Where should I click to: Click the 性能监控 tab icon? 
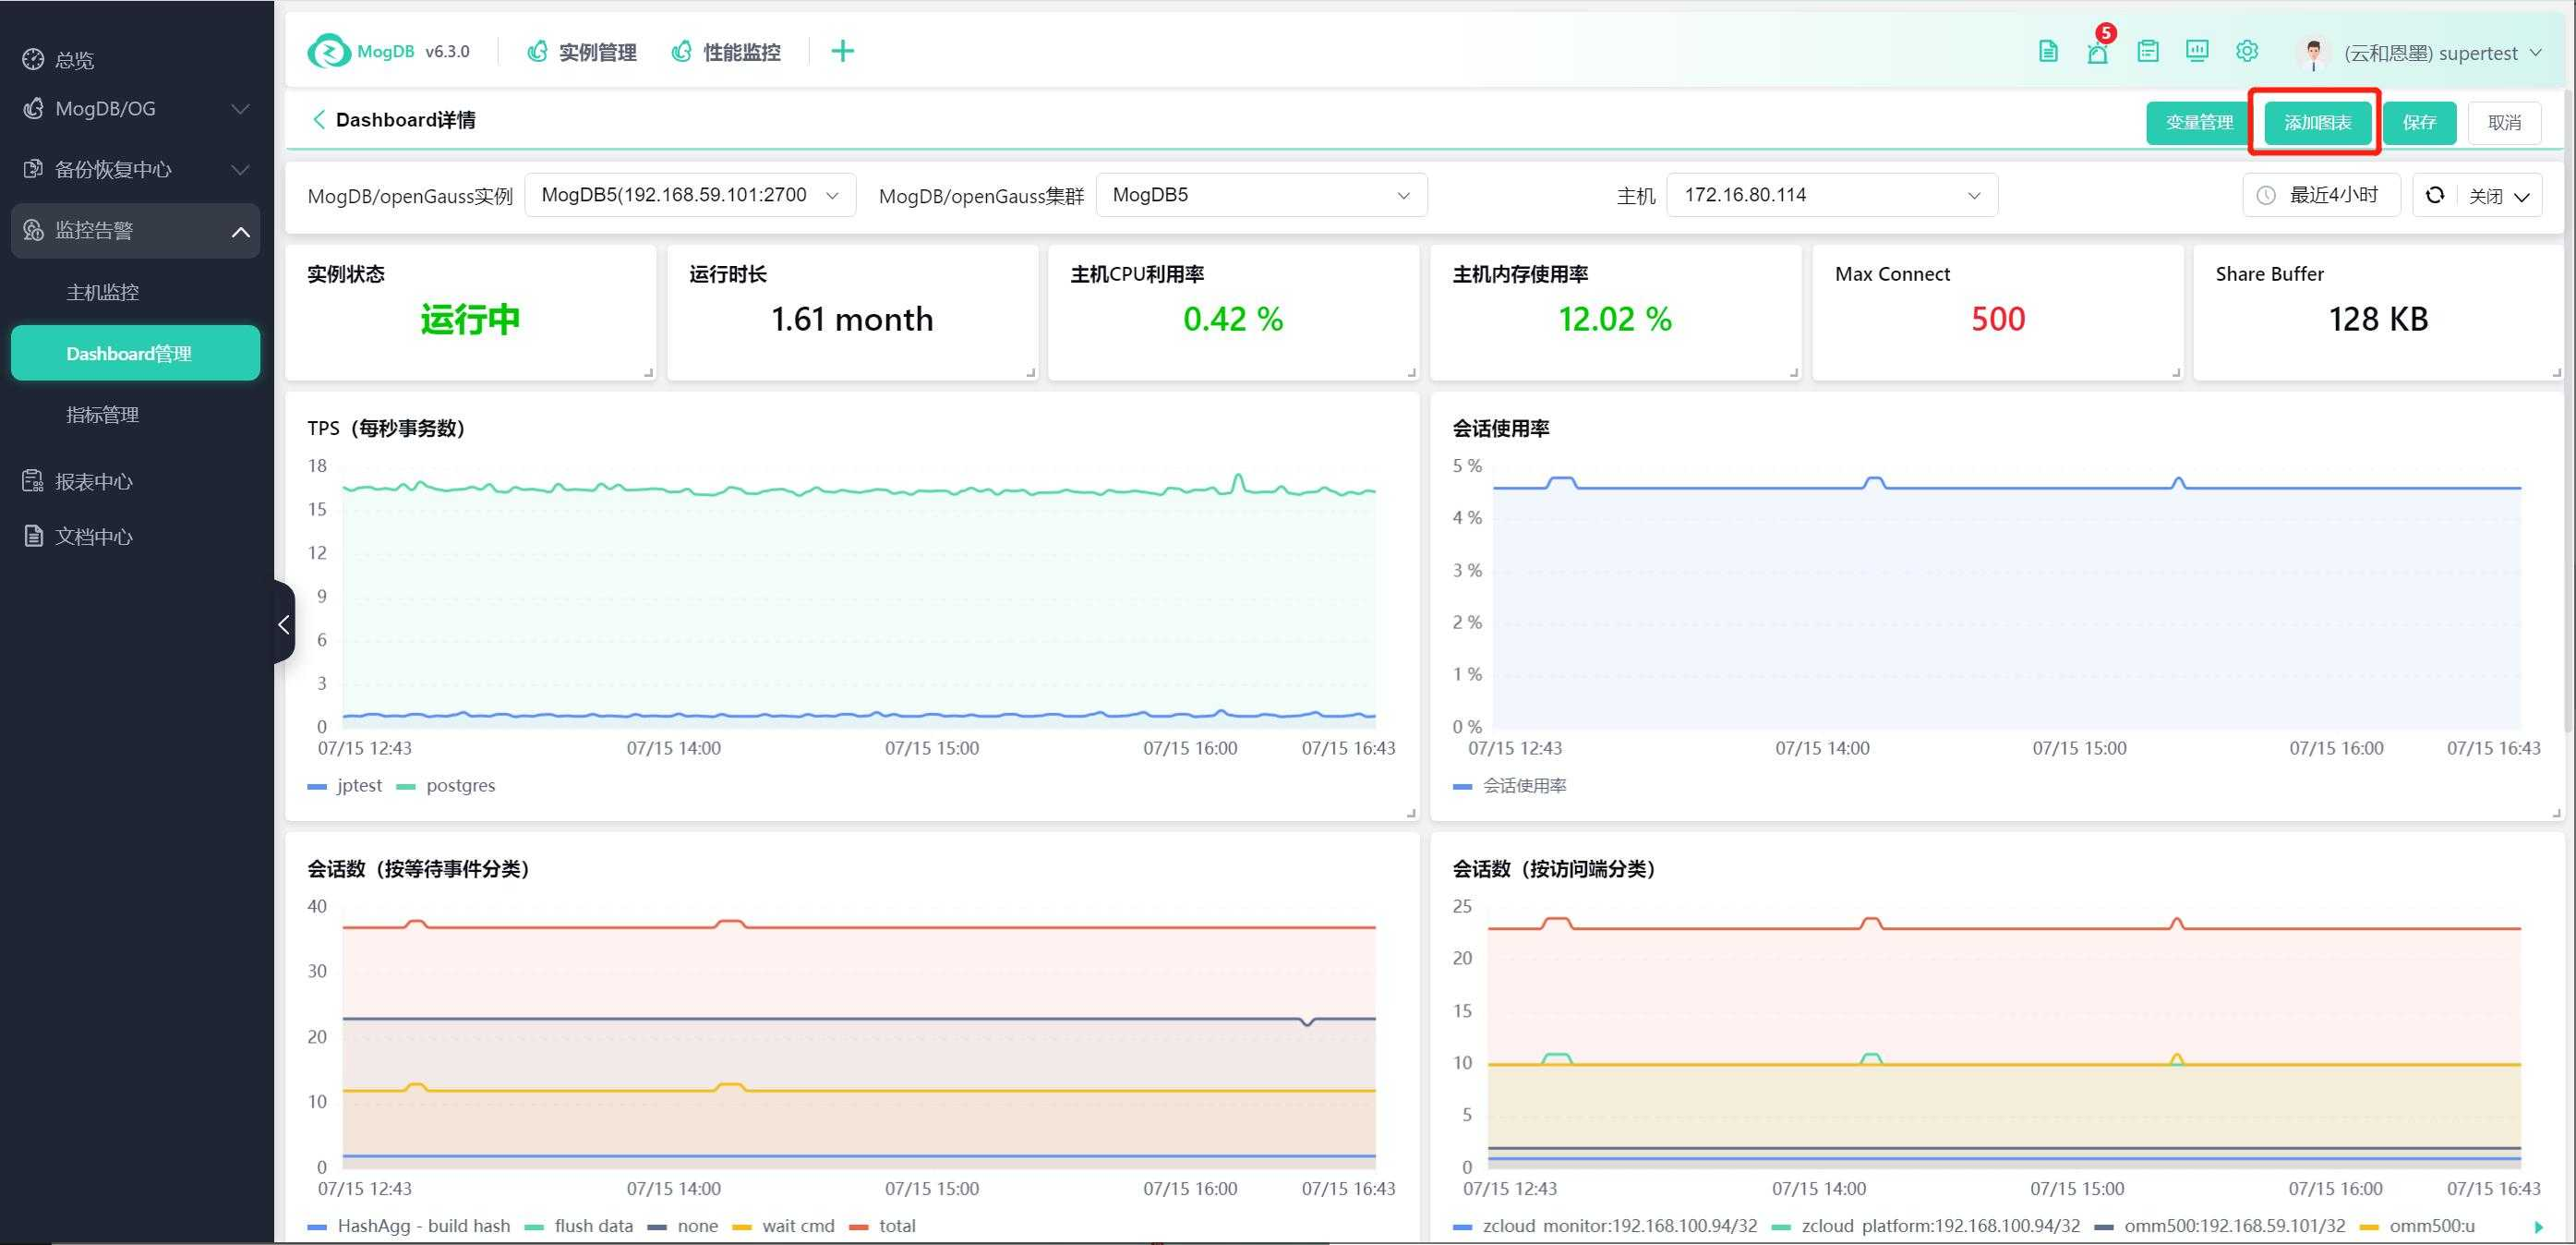pos(682,51)
